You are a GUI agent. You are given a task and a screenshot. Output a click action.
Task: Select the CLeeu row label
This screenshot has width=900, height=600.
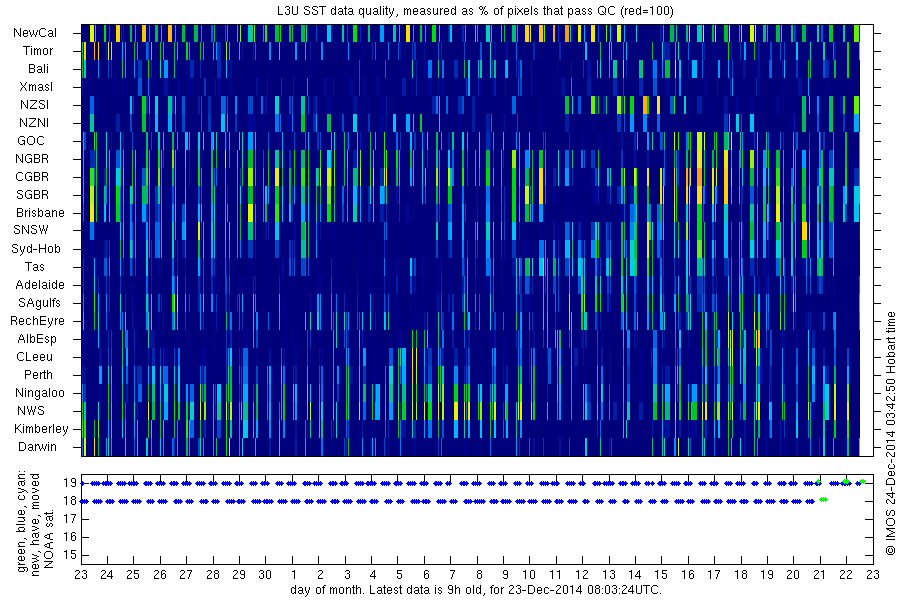click(x=34, y=357)
